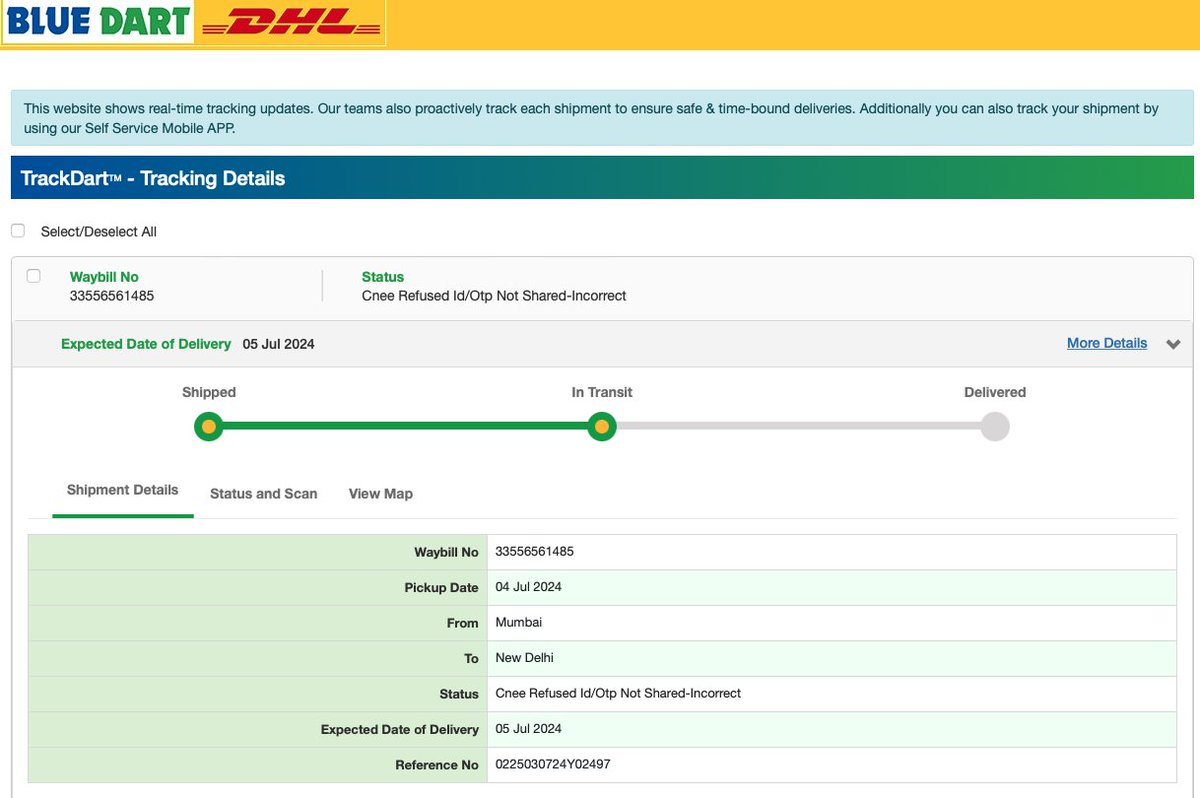Screen dimensions: 1200x798
Task: Collapse details with the chevron beside More Details
Action: (1173, 344)
